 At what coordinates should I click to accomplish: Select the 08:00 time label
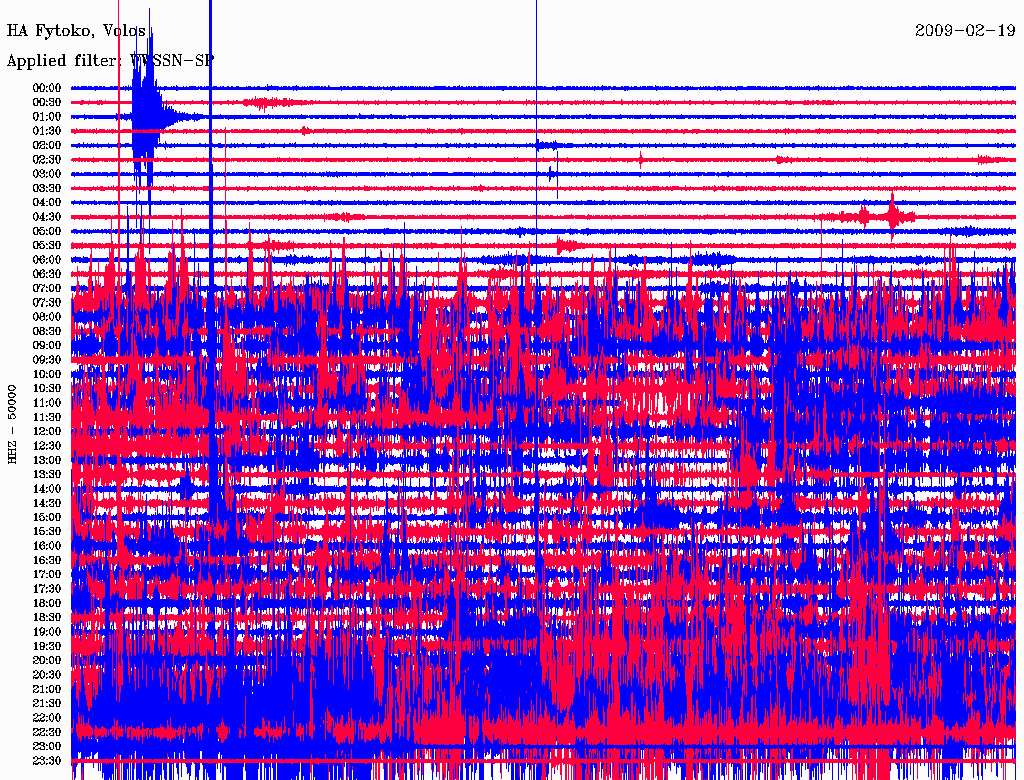point(47,317)
